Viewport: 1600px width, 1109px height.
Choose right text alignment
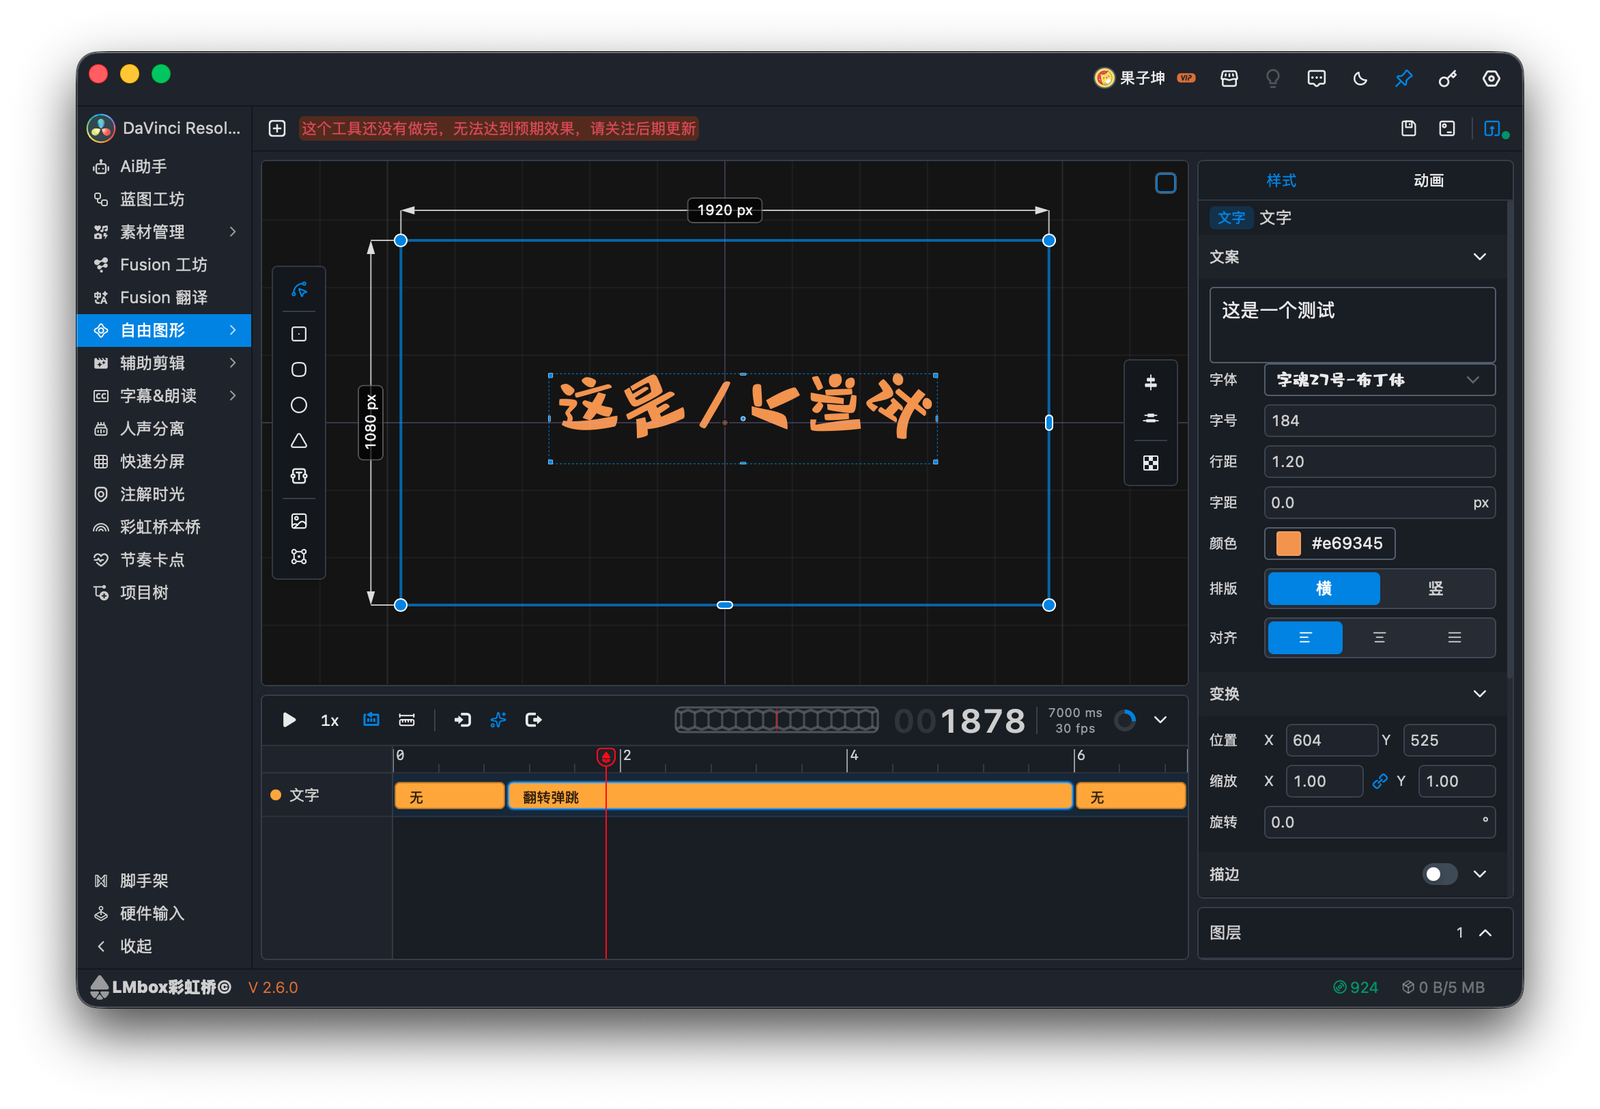(x=1454, y=638)
